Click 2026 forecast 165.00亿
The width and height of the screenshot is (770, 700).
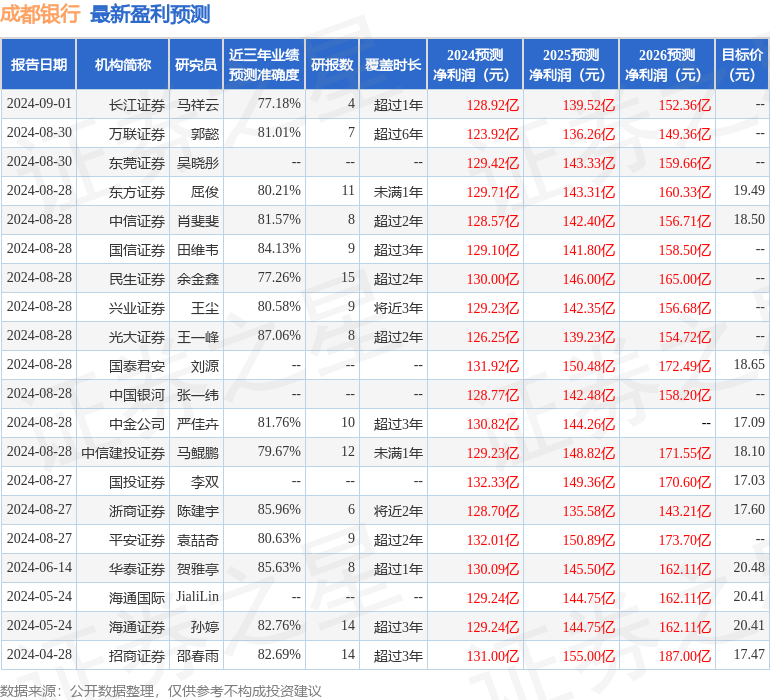pyautogui.click(x=685, y=279)
